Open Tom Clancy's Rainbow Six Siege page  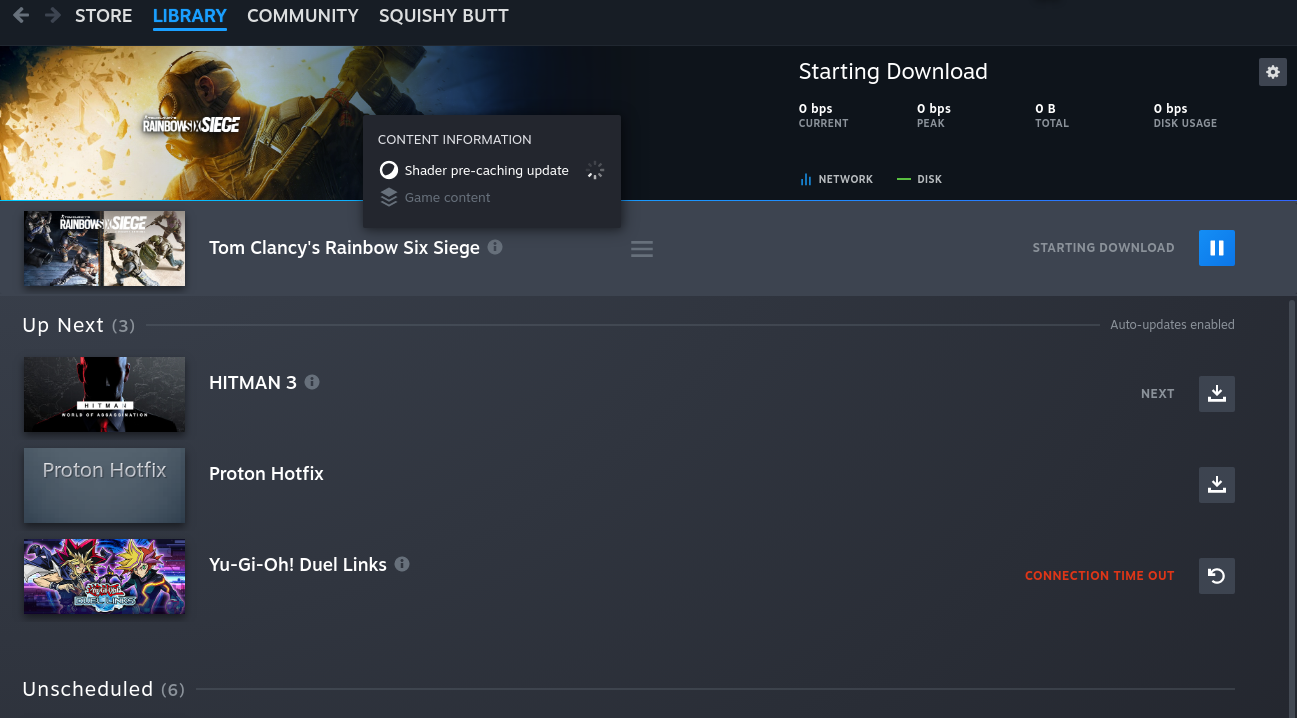pyautogui.click(x=344, y=247)
